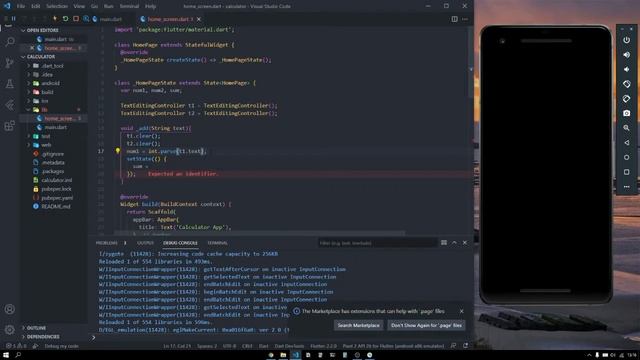Open the Extensions view in activity bar
640x360 pixels.
click(x=10, y=126)
